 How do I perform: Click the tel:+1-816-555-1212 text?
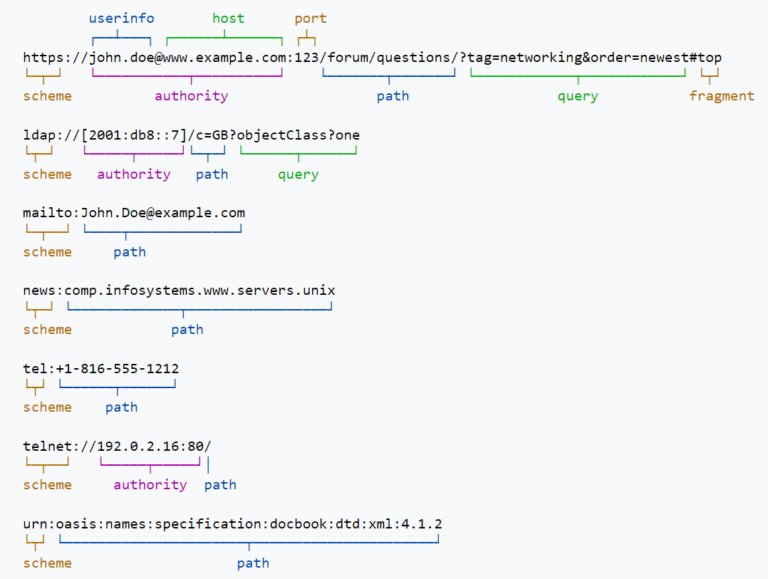[x=101, y=368]
